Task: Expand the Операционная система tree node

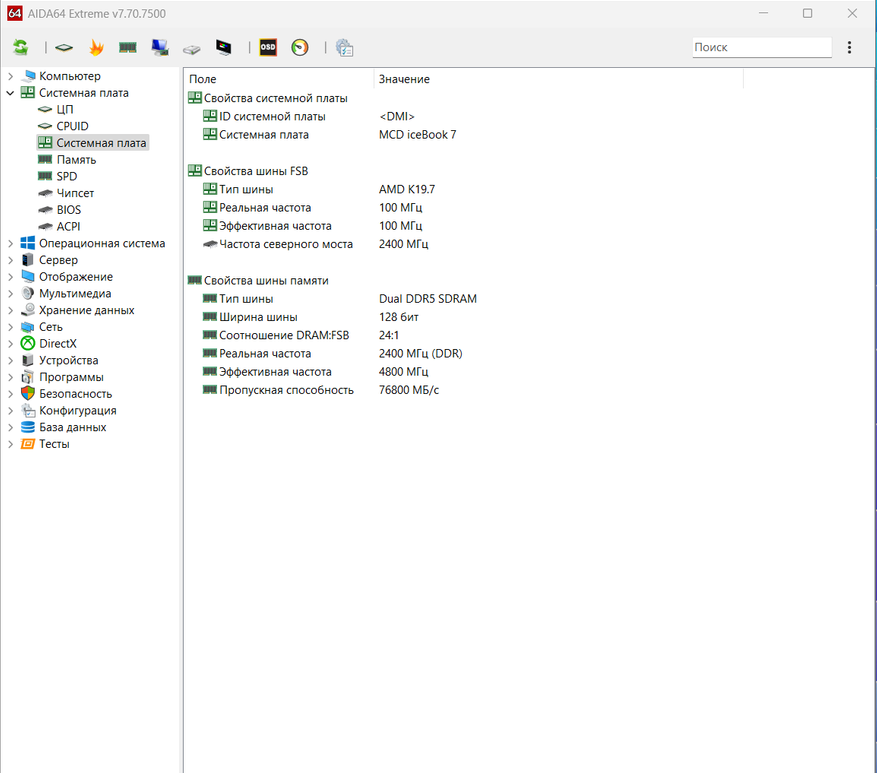Action: 10,243
